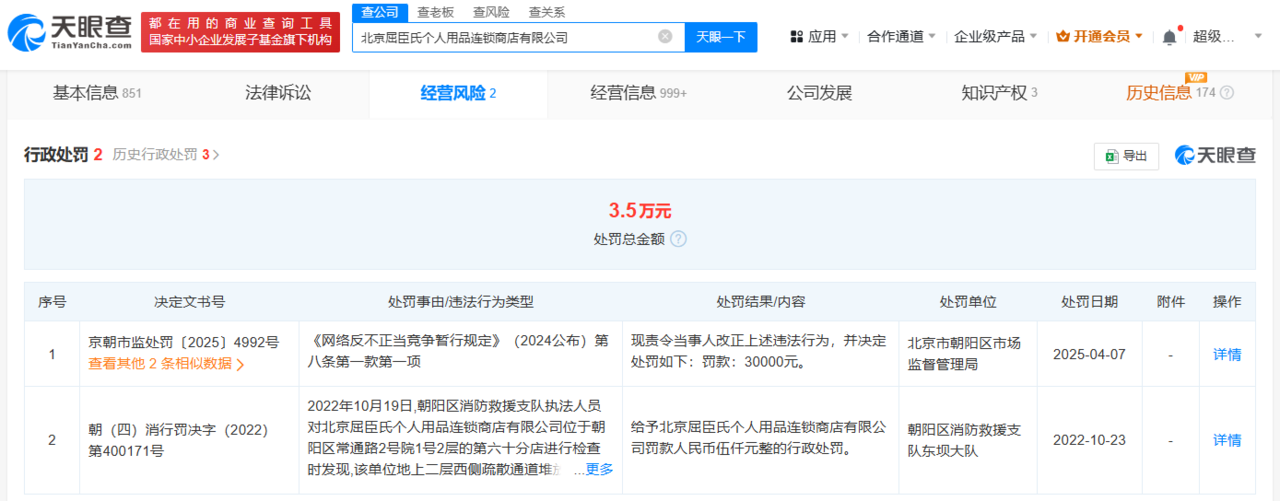Click the 网络反不正当竞争暂行规定 violation cell
The height and width of the screenshot is (501, 1280).
click(460, 353)
